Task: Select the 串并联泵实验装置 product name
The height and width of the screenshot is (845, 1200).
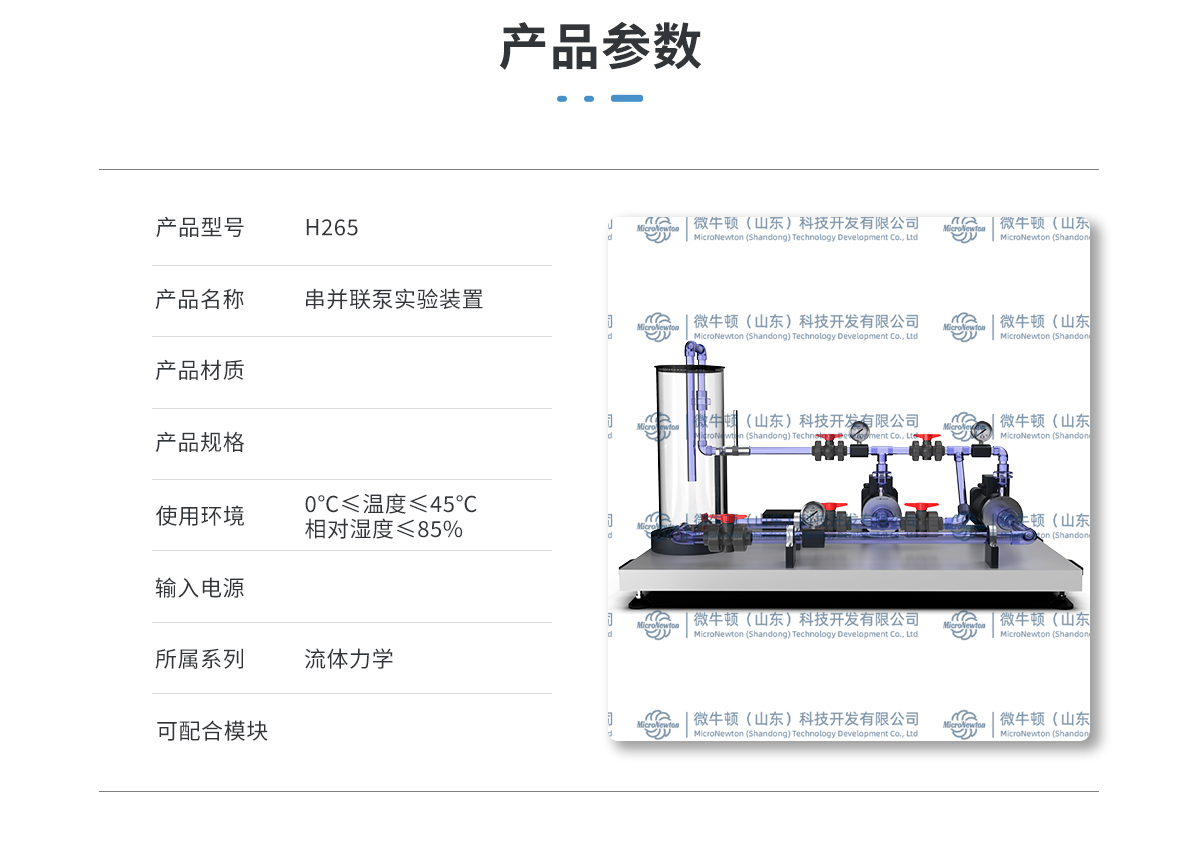Action: point(394,300)
